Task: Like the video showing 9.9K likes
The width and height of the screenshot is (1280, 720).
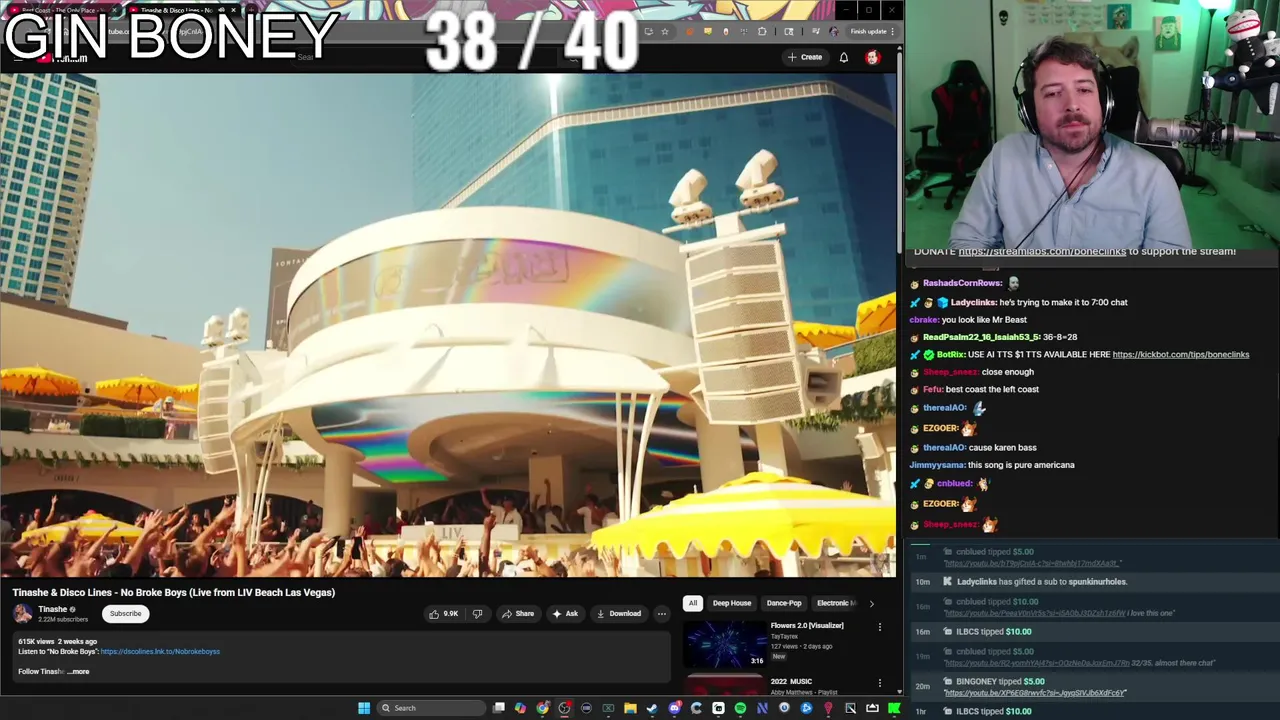Action: tap(443, 614)
